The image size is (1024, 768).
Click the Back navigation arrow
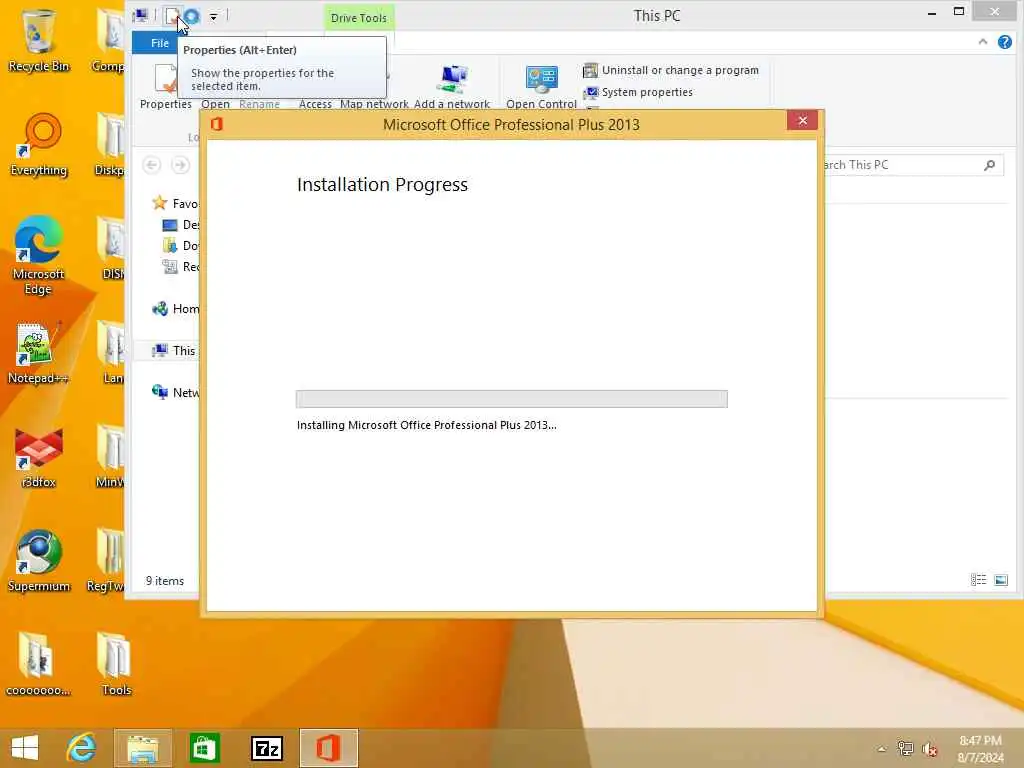coord(152,165)
